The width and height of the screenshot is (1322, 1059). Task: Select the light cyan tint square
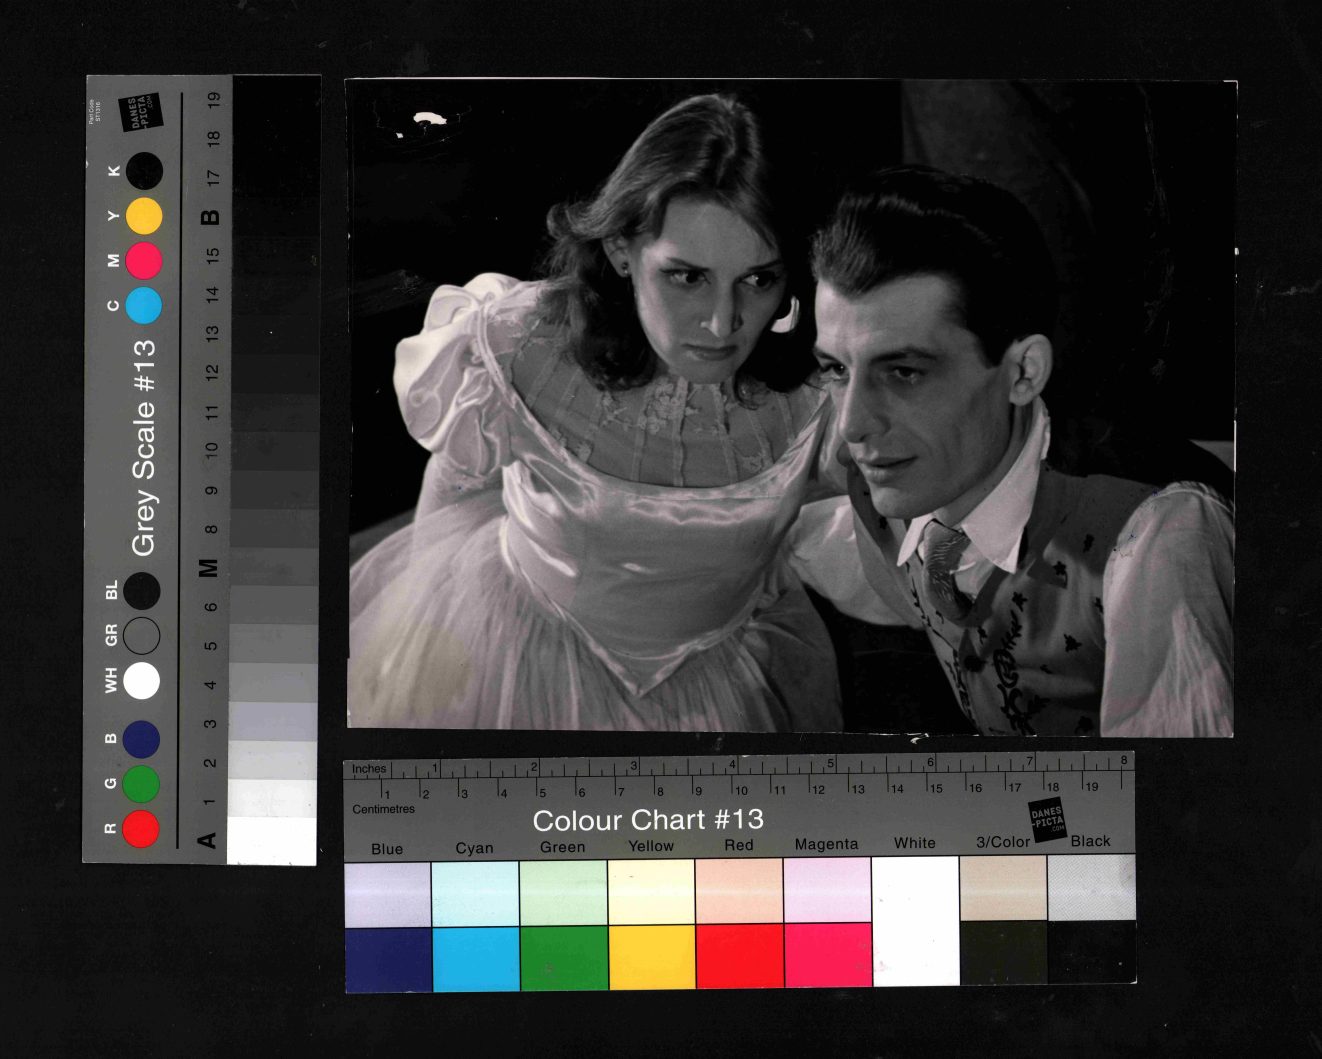tap(475, 892)
